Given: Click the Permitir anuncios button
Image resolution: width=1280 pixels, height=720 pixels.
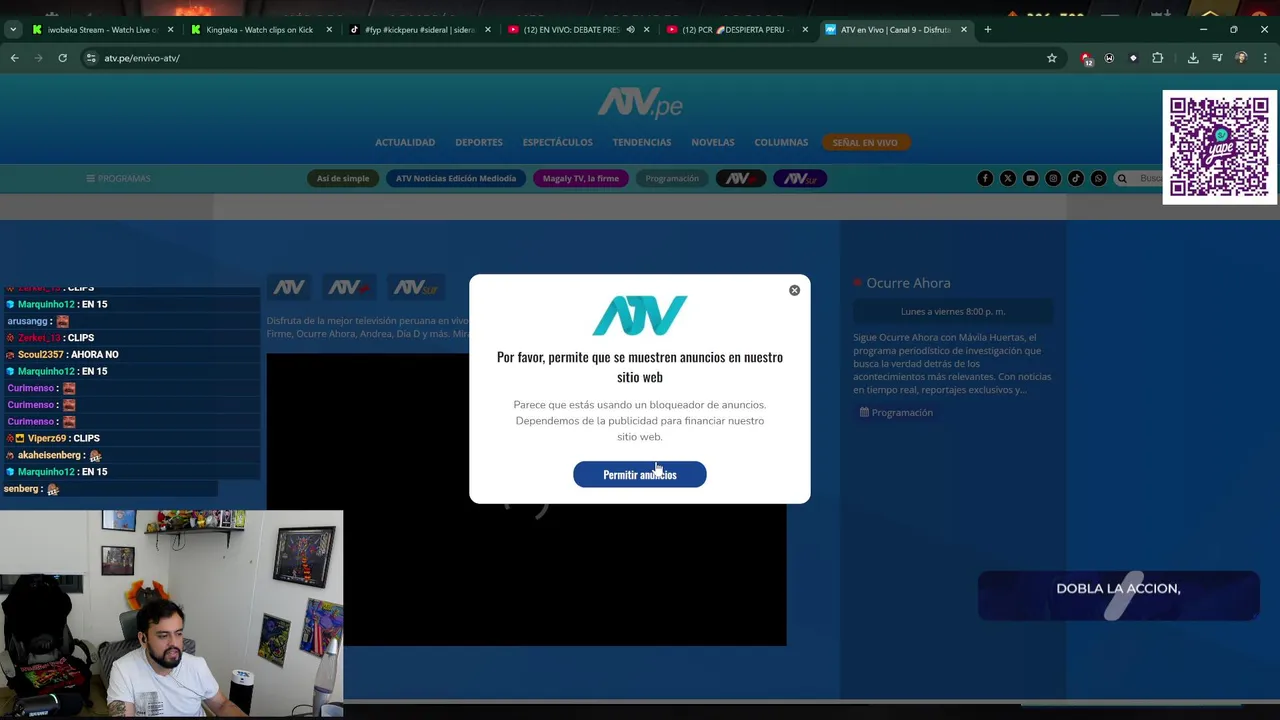Looking at the screenshot, I should (x=640, y=474).
